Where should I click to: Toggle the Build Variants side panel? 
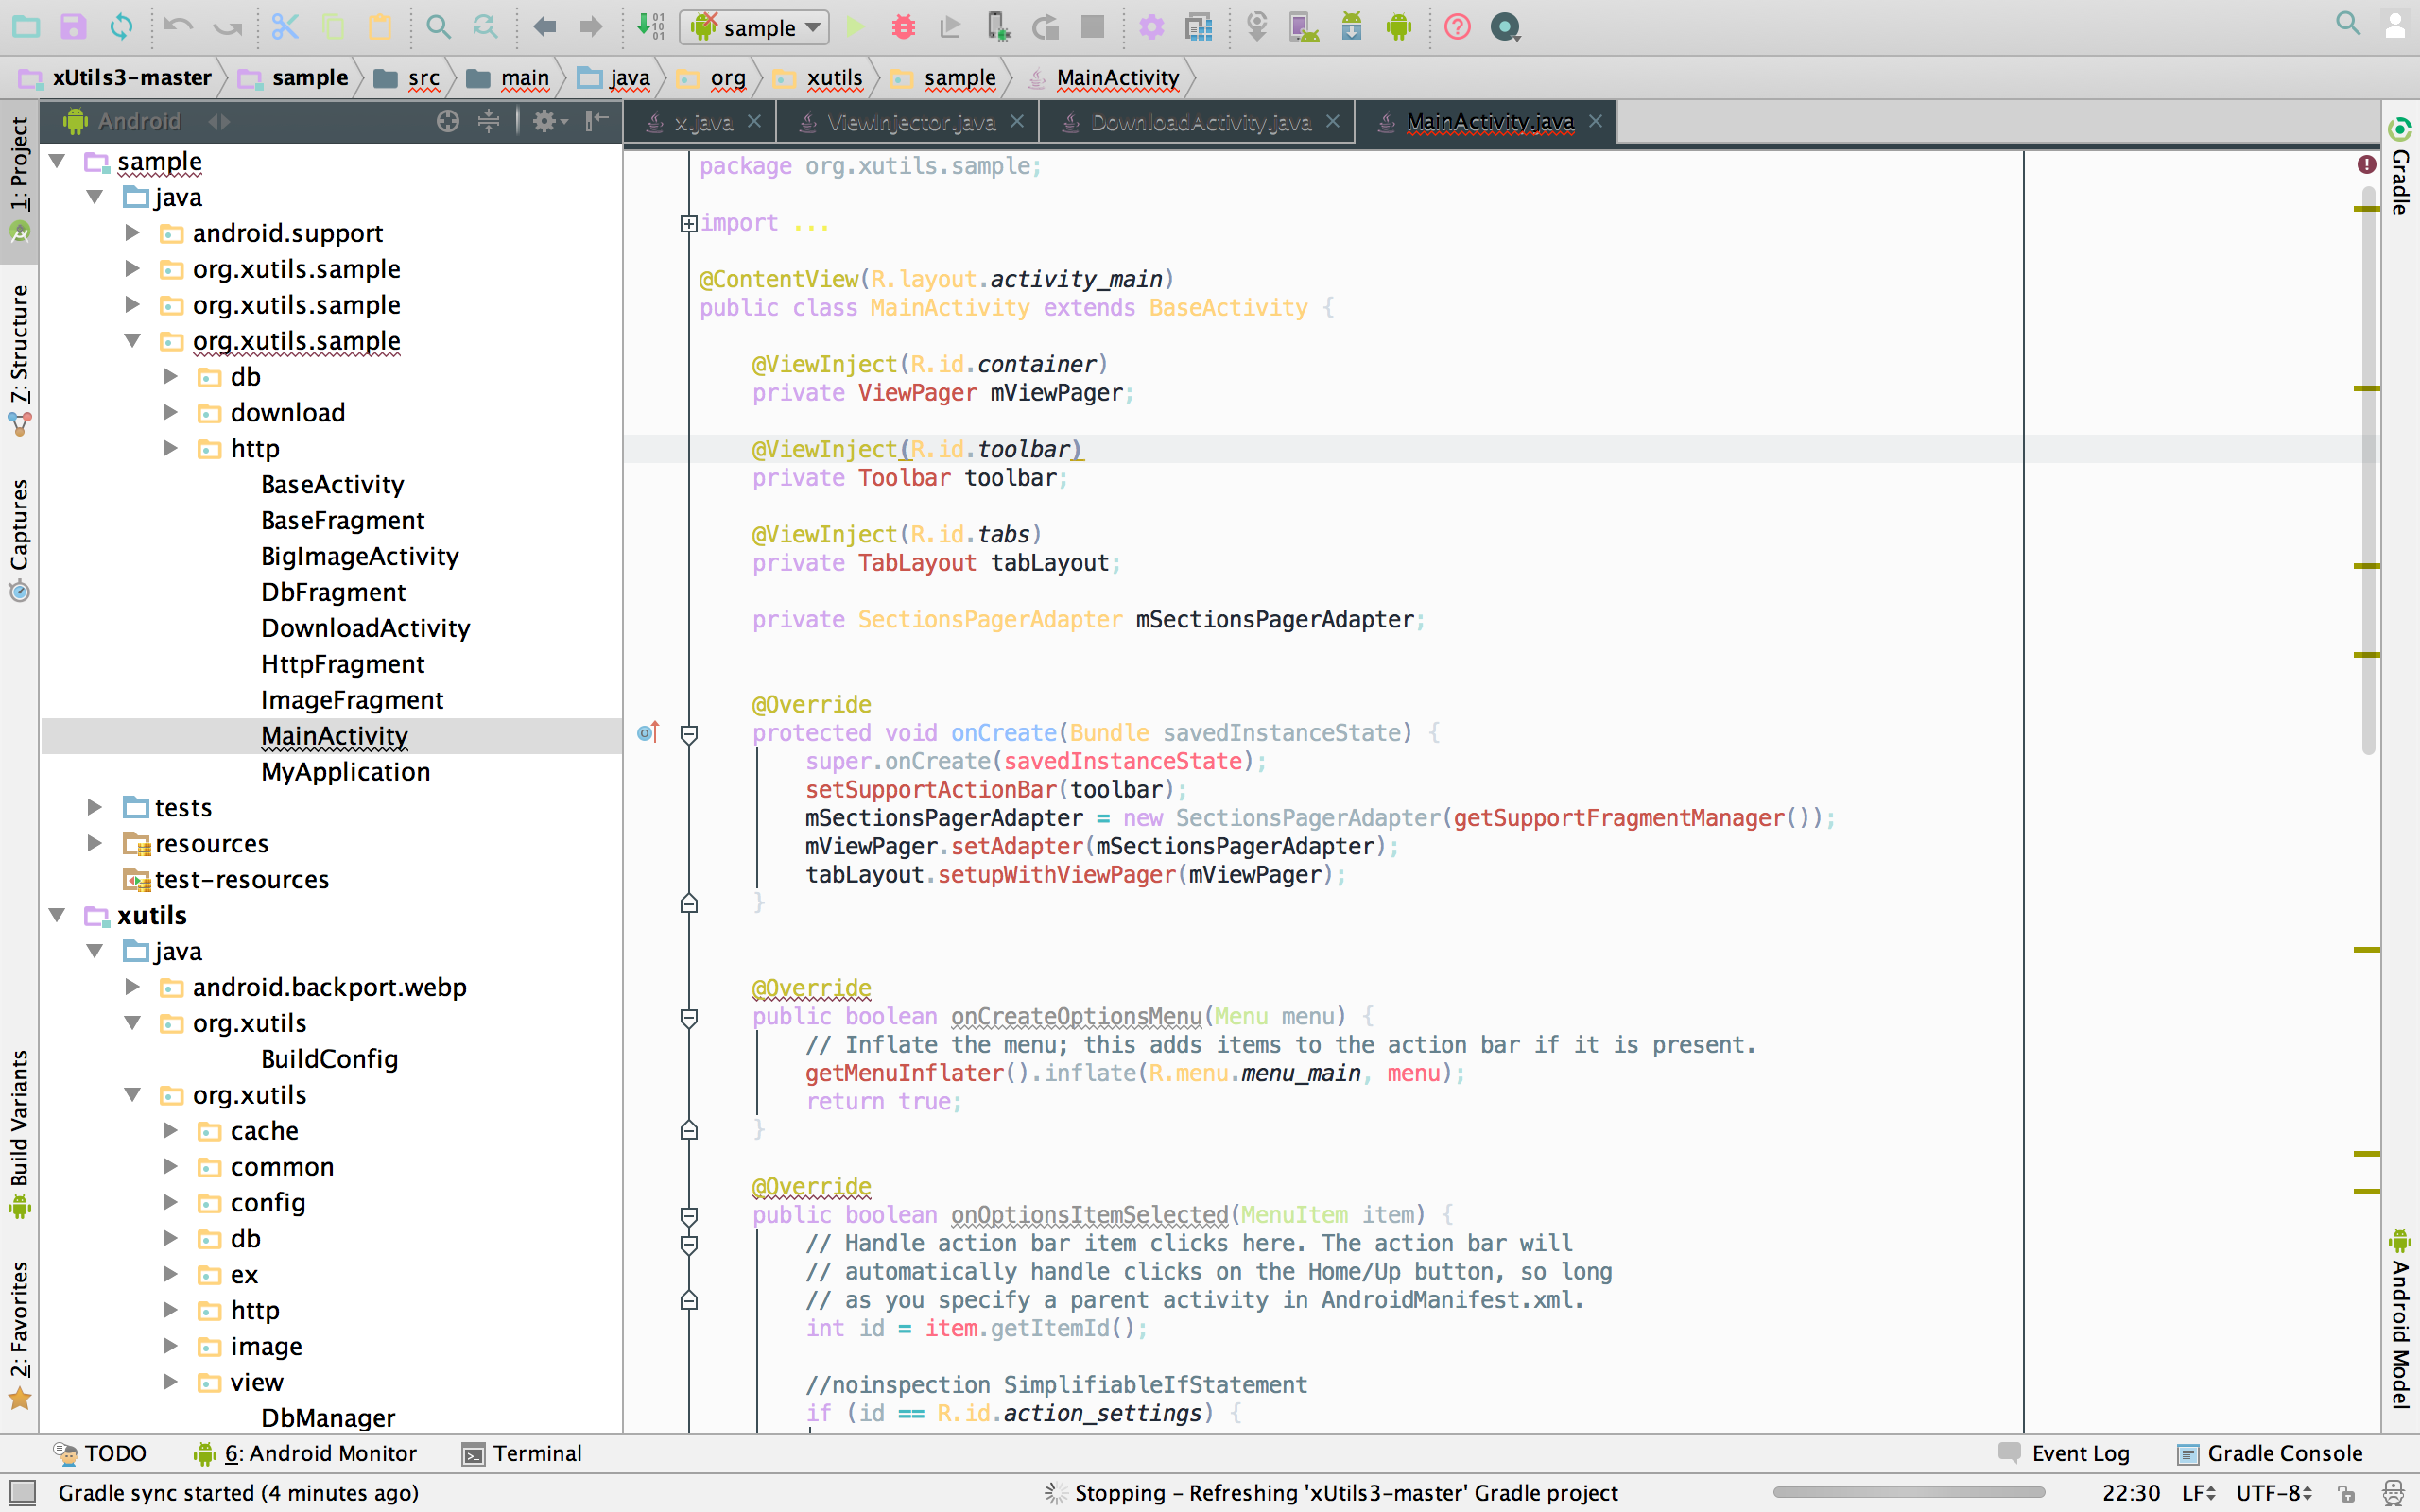pos(19,1133)
